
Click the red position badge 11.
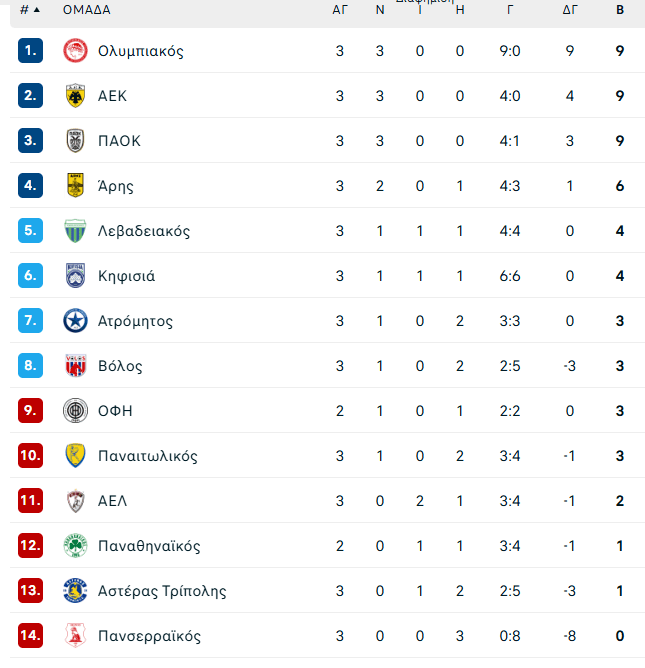(30, 500)
